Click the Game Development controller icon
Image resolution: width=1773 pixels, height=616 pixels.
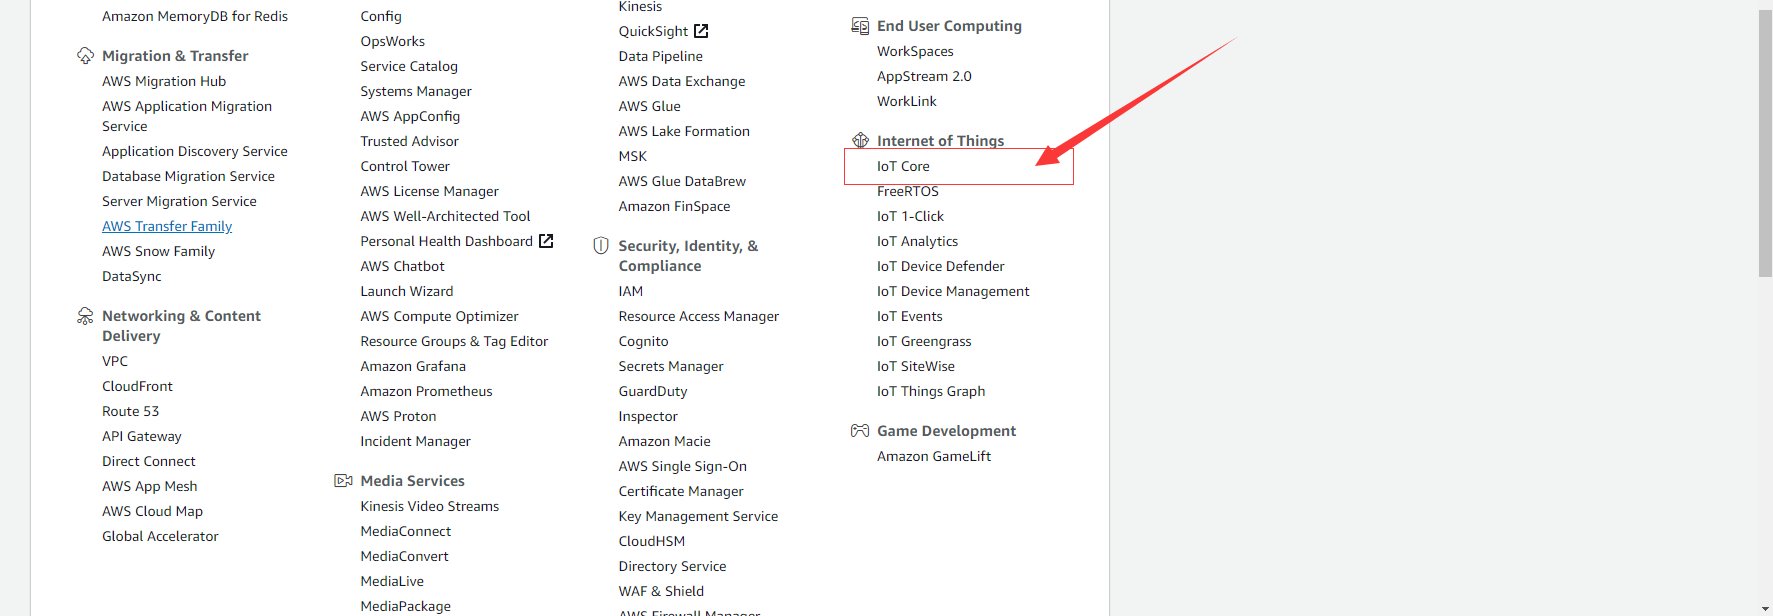point(860,431)
